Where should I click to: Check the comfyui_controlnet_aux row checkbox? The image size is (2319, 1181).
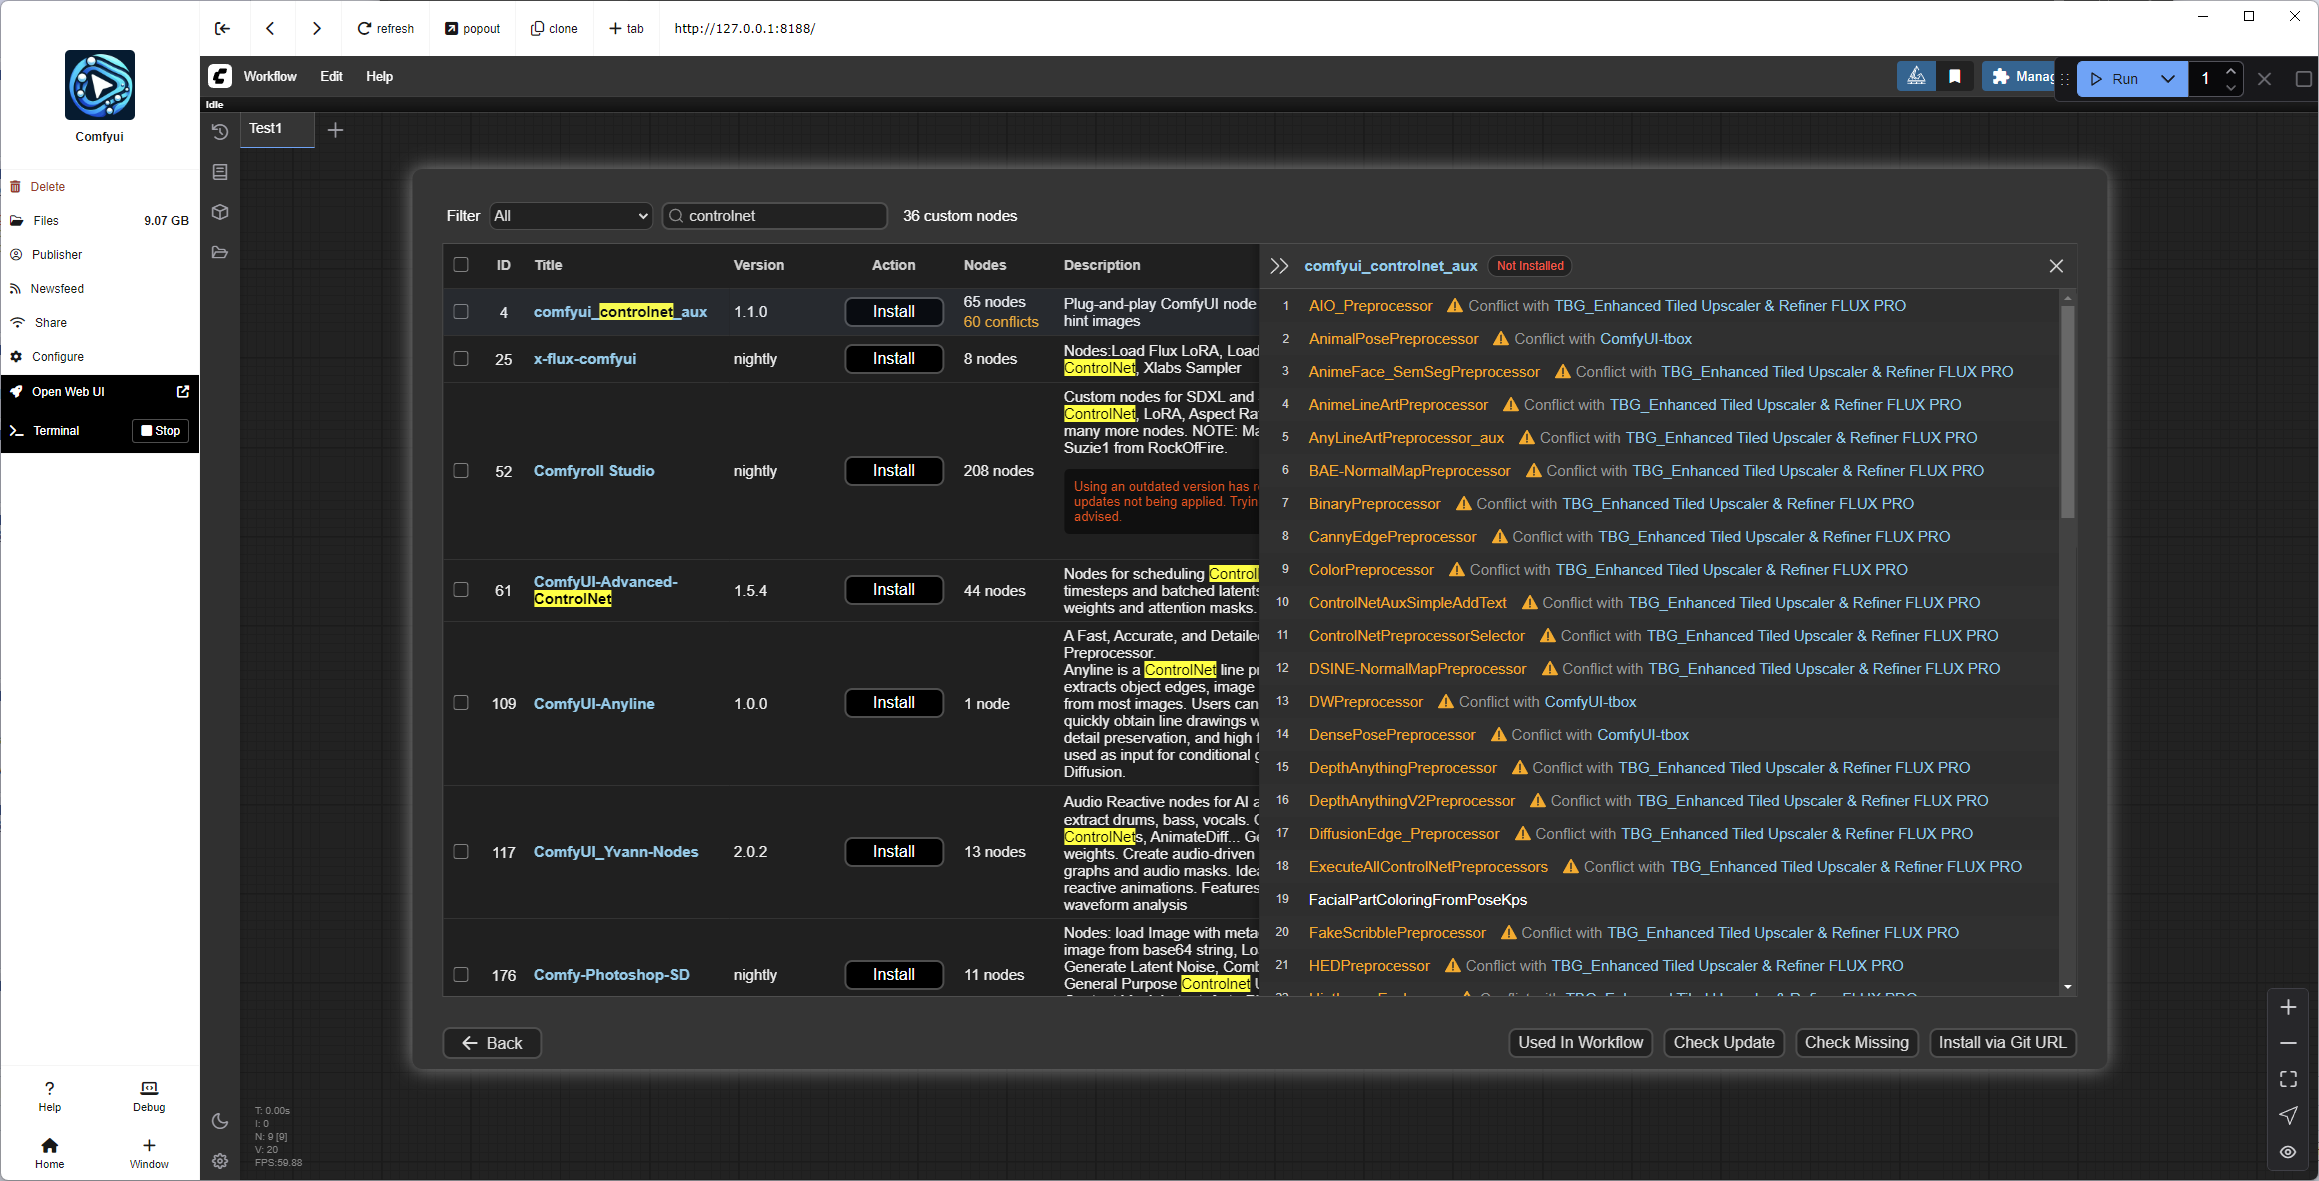461,312
